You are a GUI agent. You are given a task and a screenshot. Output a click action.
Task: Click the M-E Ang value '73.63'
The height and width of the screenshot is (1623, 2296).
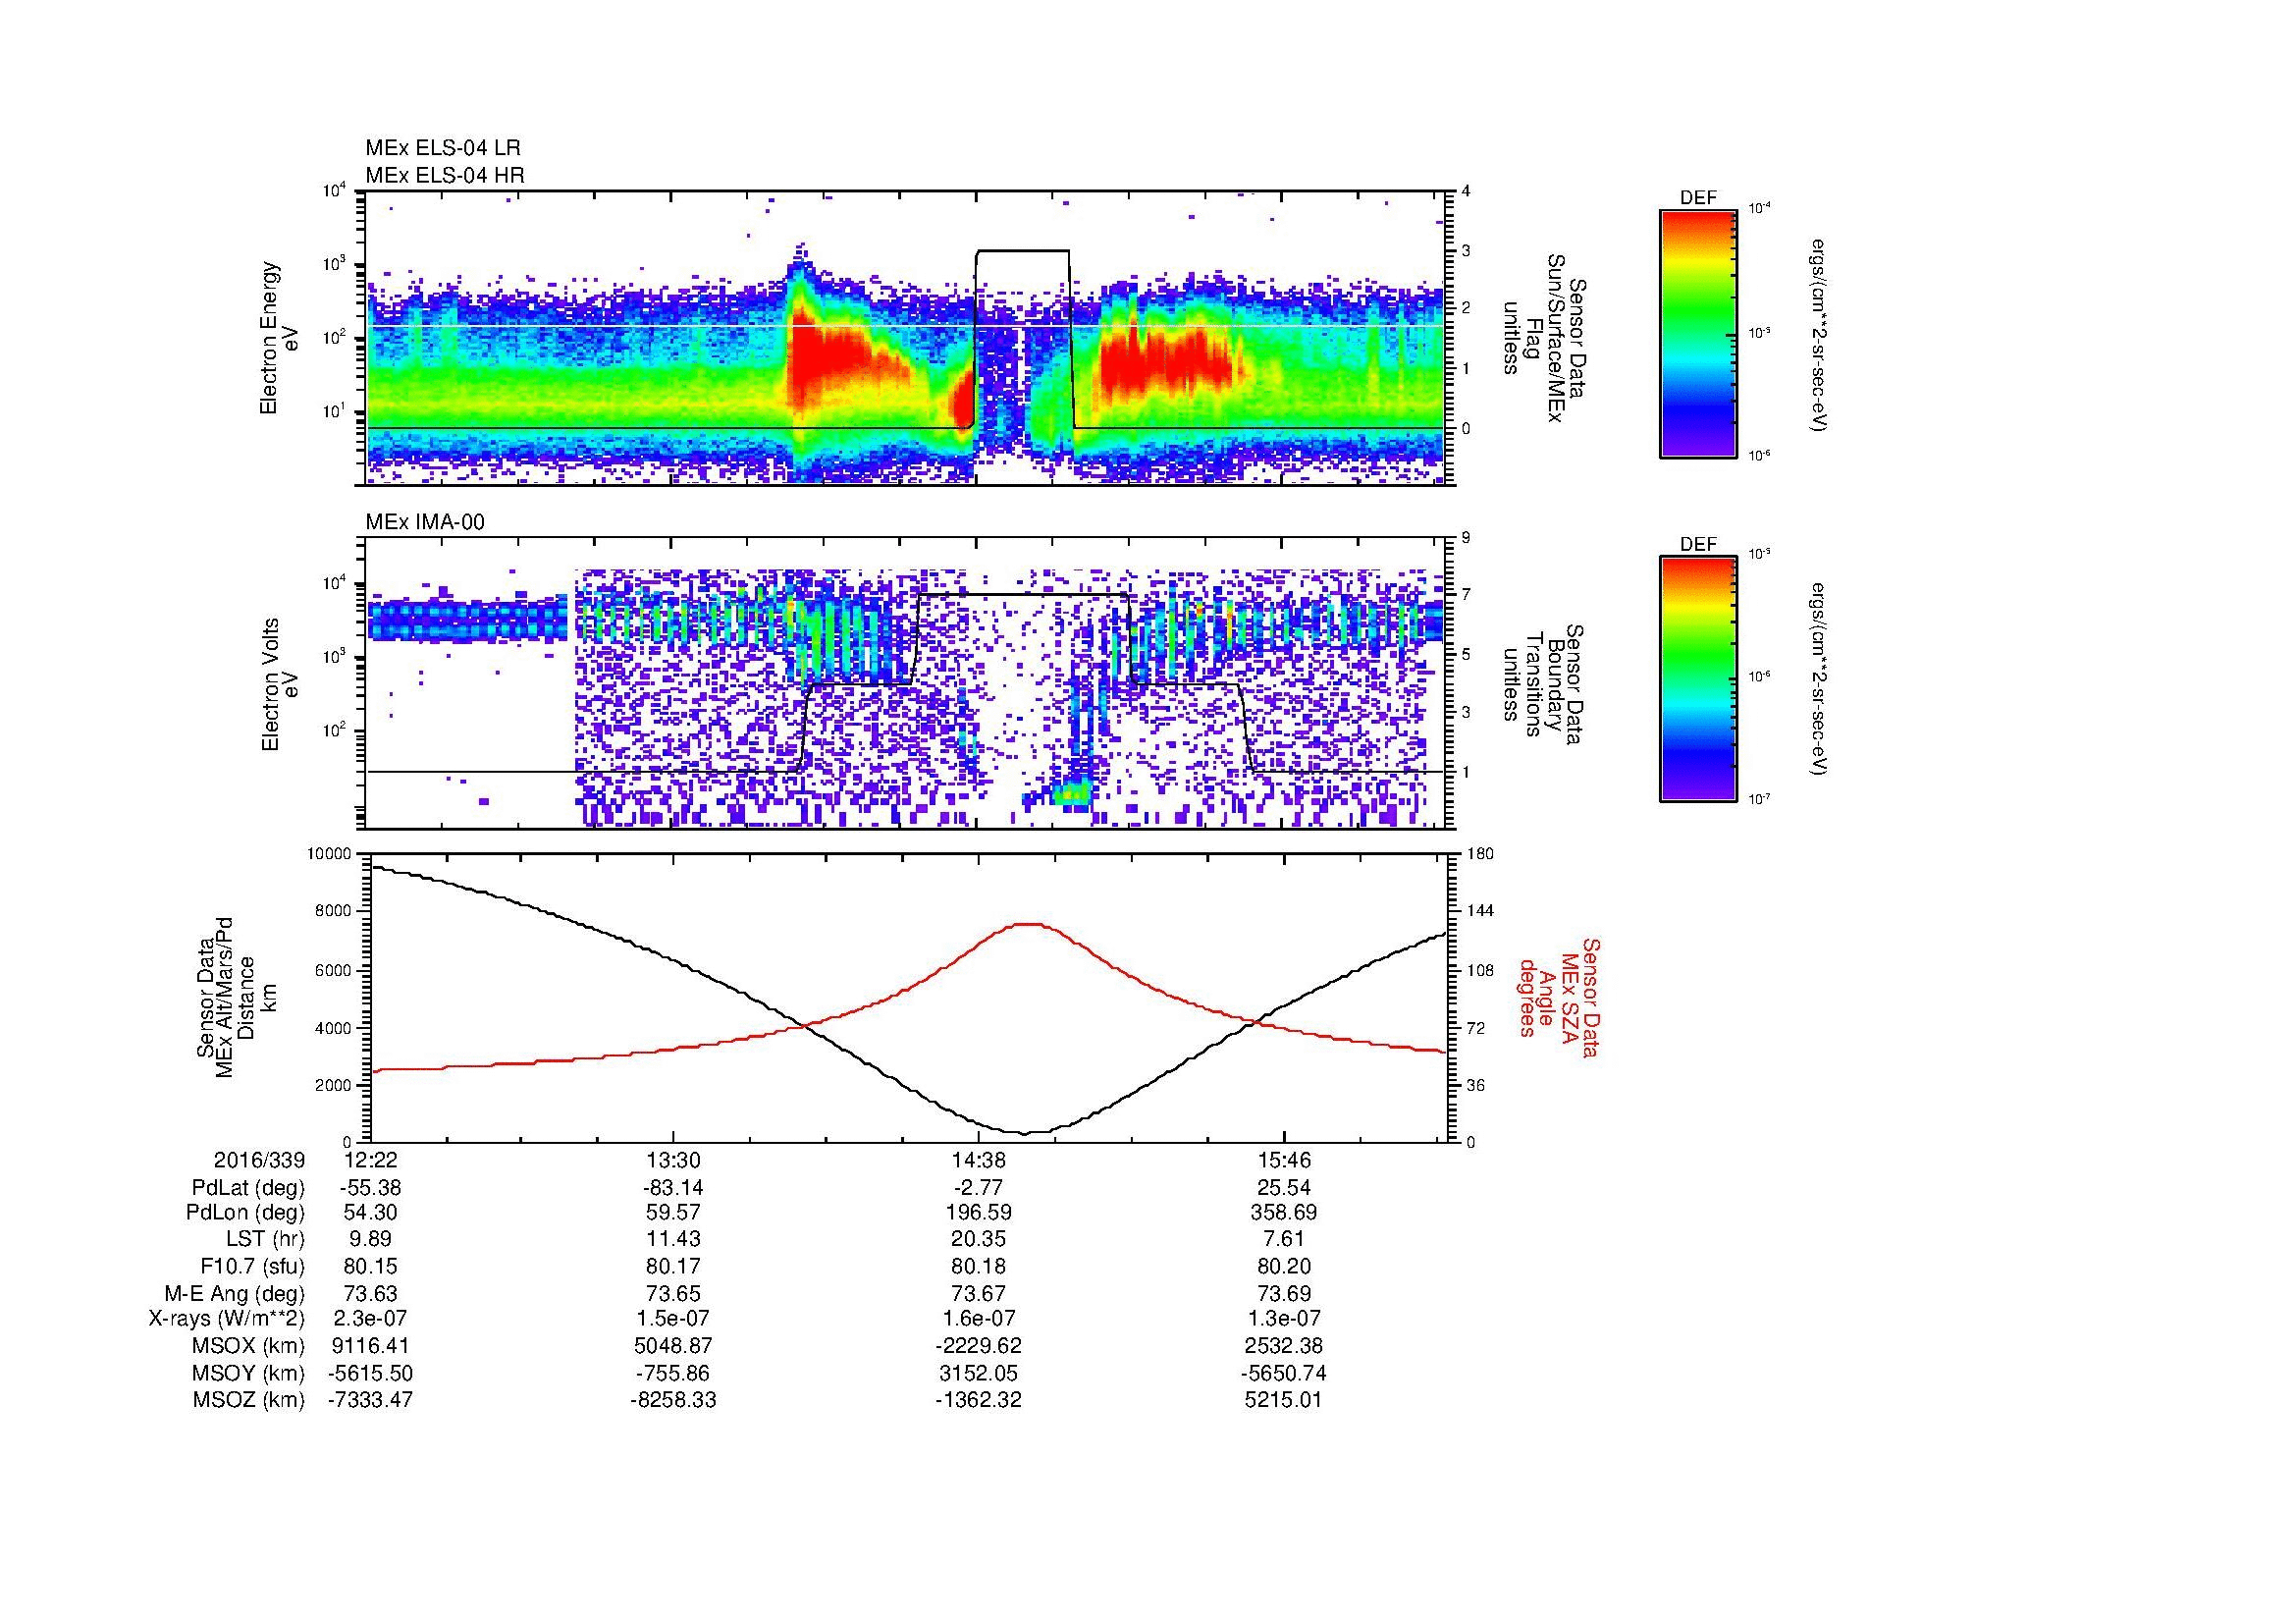(x=371, y=1293)
